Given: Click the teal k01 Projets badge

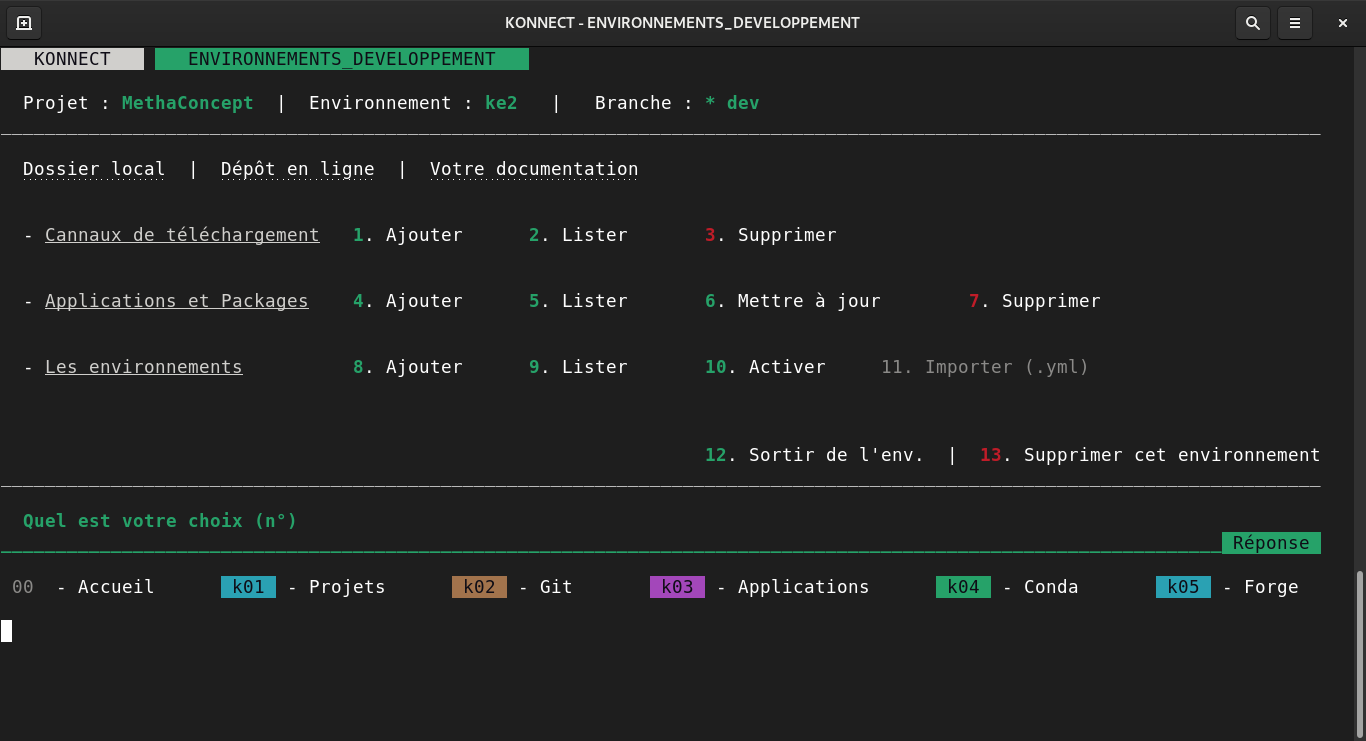Looking at the screenshot, I should [x=248, y=587].
